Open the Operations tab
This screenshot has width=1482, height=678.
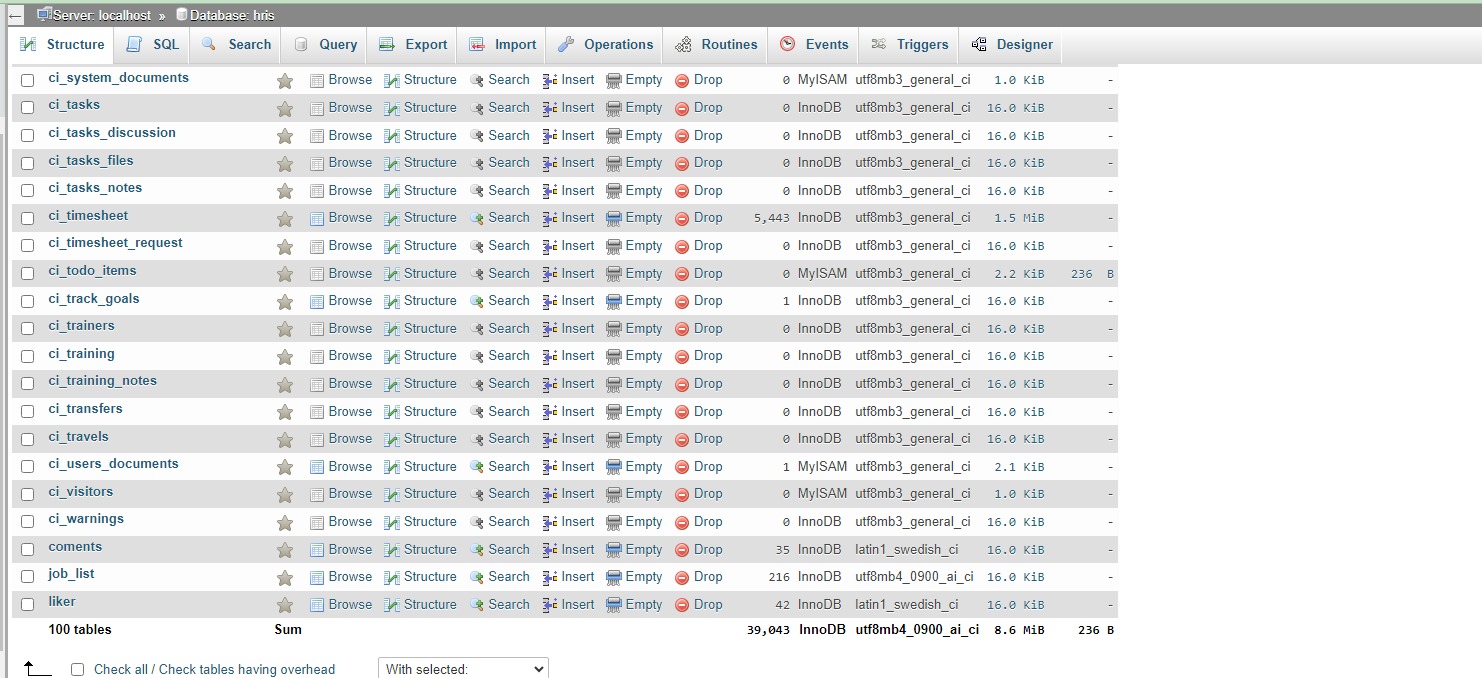[x=606, y=45]
